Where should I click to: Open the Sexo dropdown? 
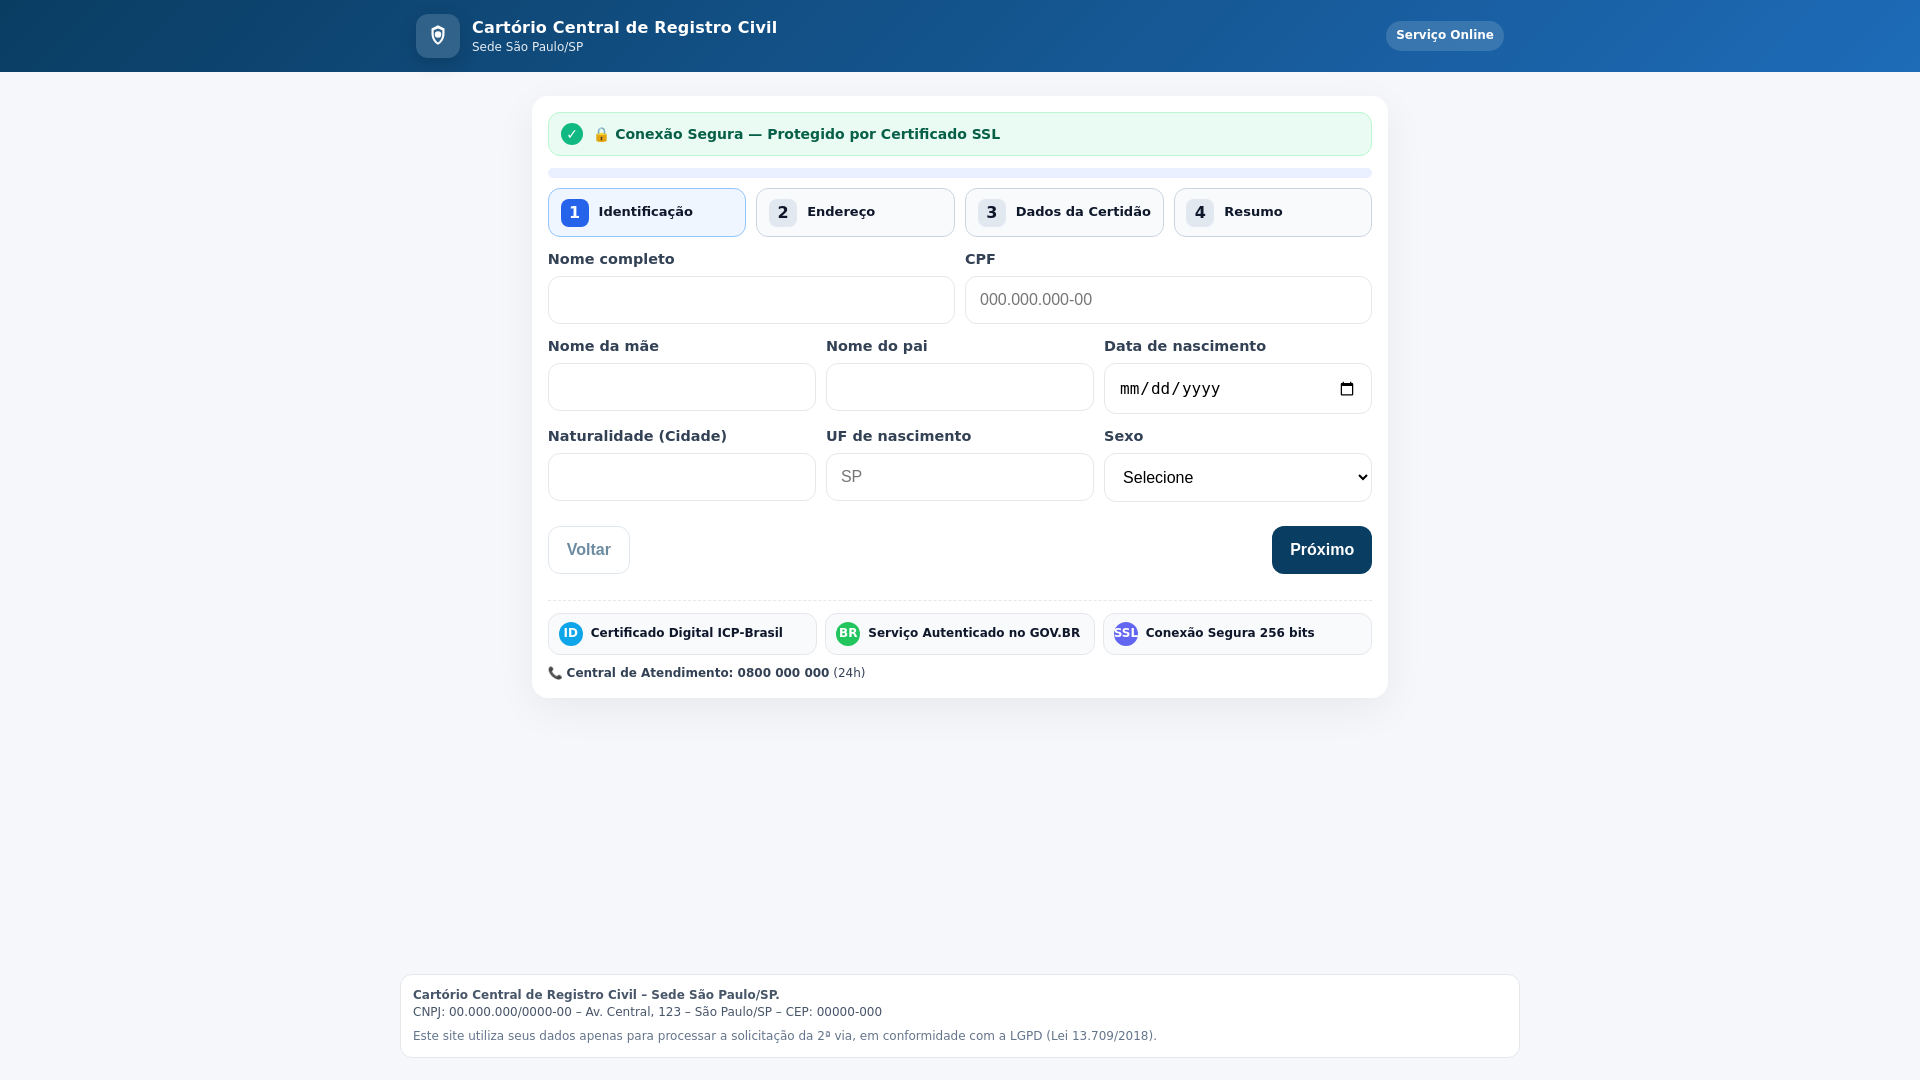(1238, 478)
